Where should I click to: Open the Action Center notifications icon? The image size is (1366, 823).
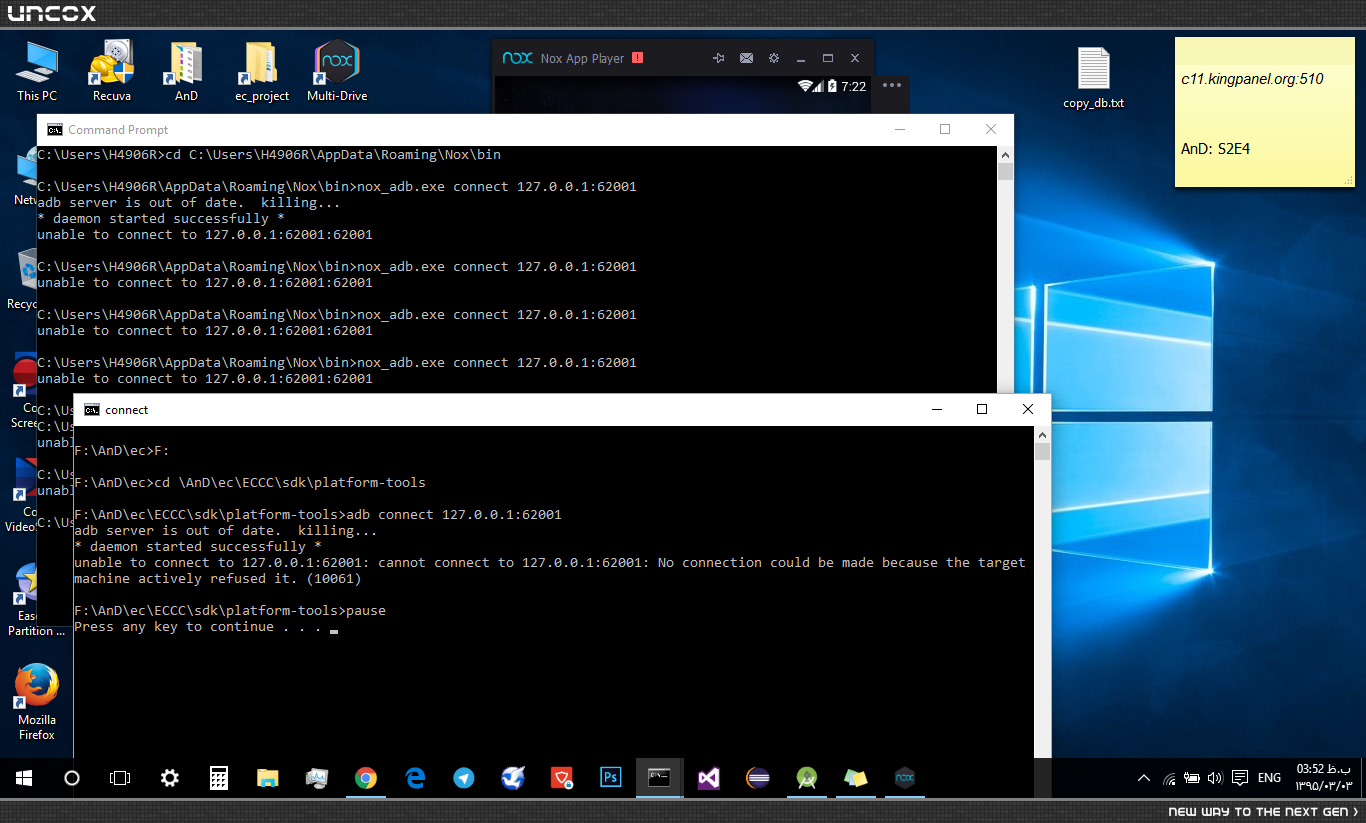[1240, 778]
